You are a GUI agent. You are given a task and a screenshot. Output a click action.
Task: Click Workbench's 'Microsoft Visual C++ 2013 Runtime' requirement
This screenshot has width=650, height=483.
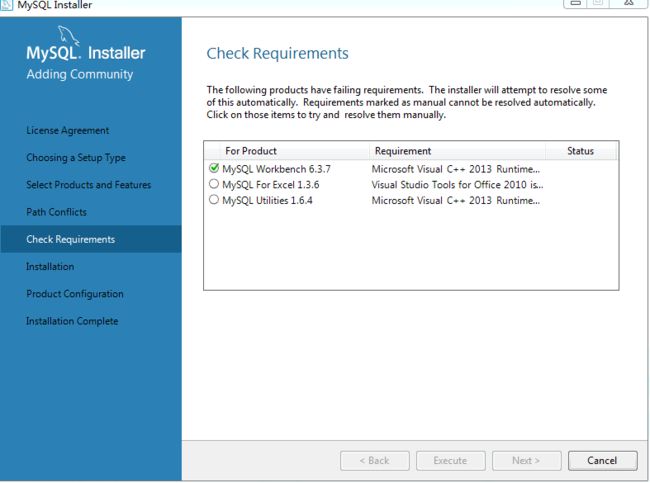click(x=456, y=169)
